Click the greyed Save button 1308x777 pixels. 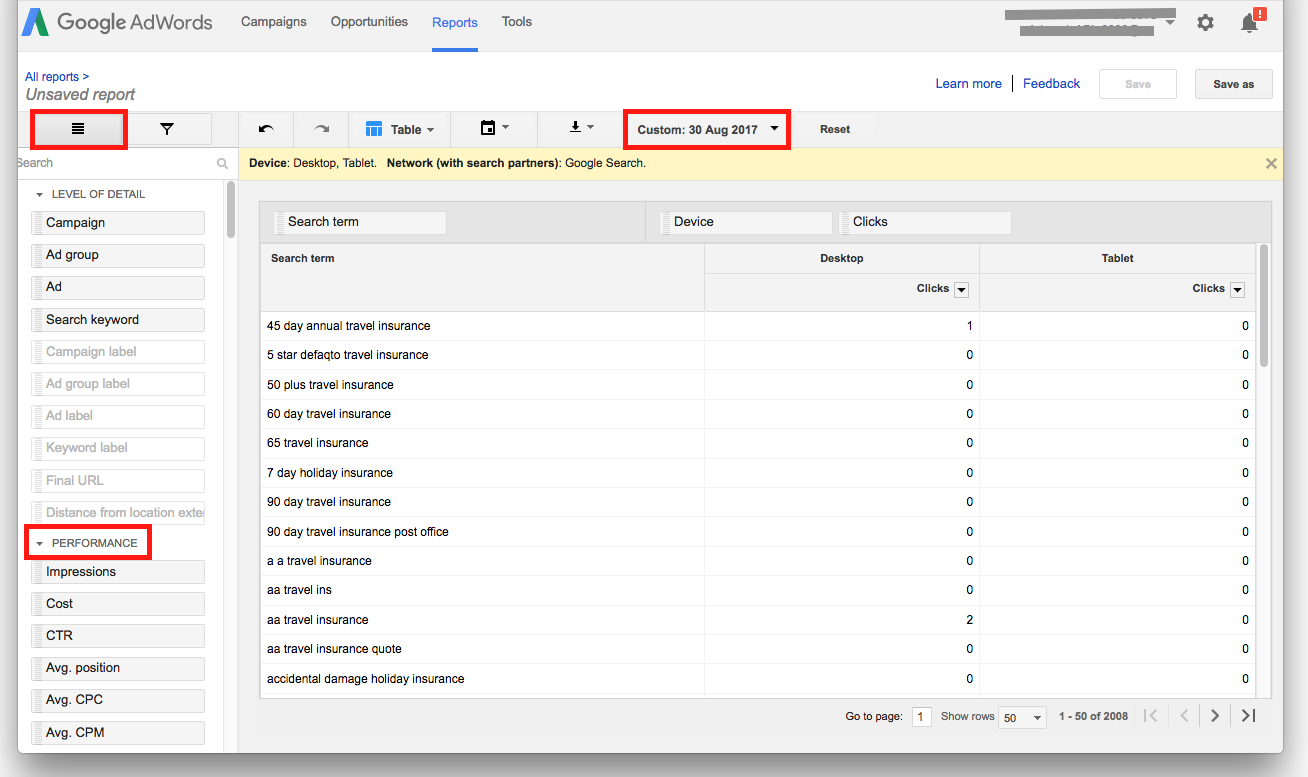1138,84
